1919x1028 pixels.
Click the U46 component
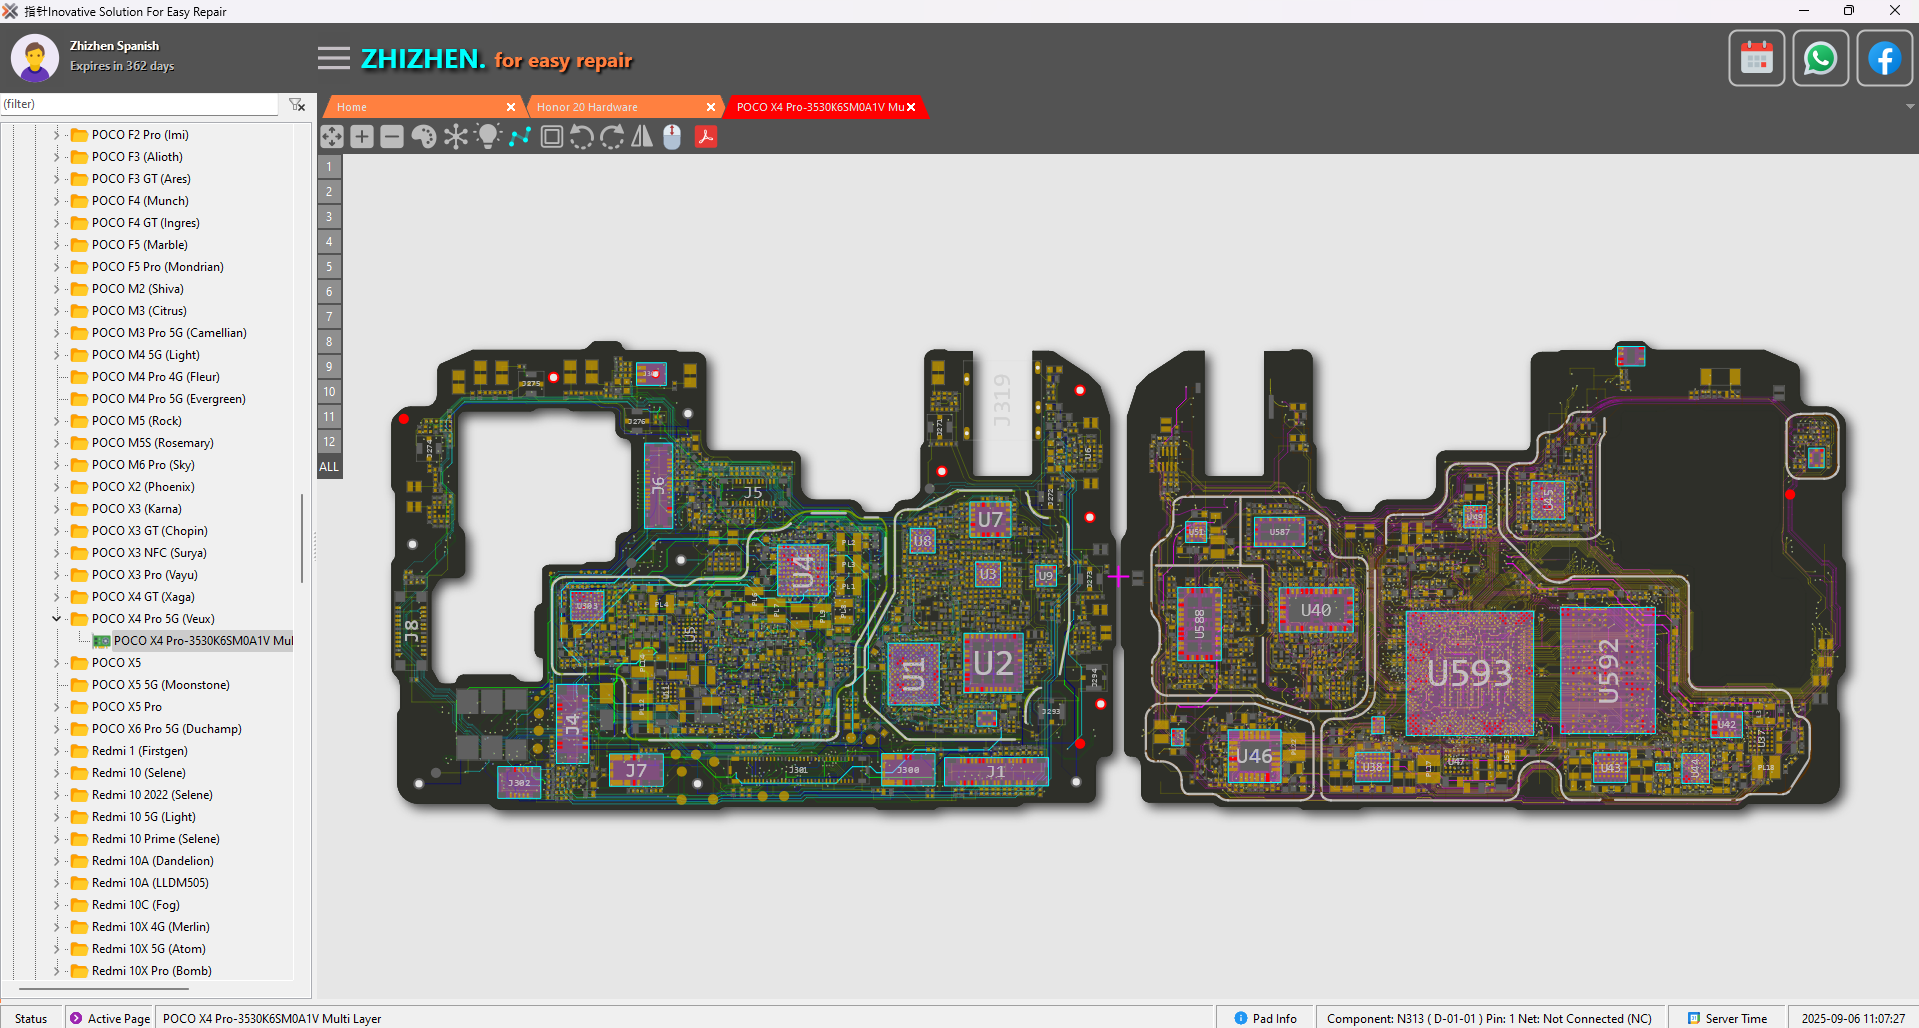1254,756
